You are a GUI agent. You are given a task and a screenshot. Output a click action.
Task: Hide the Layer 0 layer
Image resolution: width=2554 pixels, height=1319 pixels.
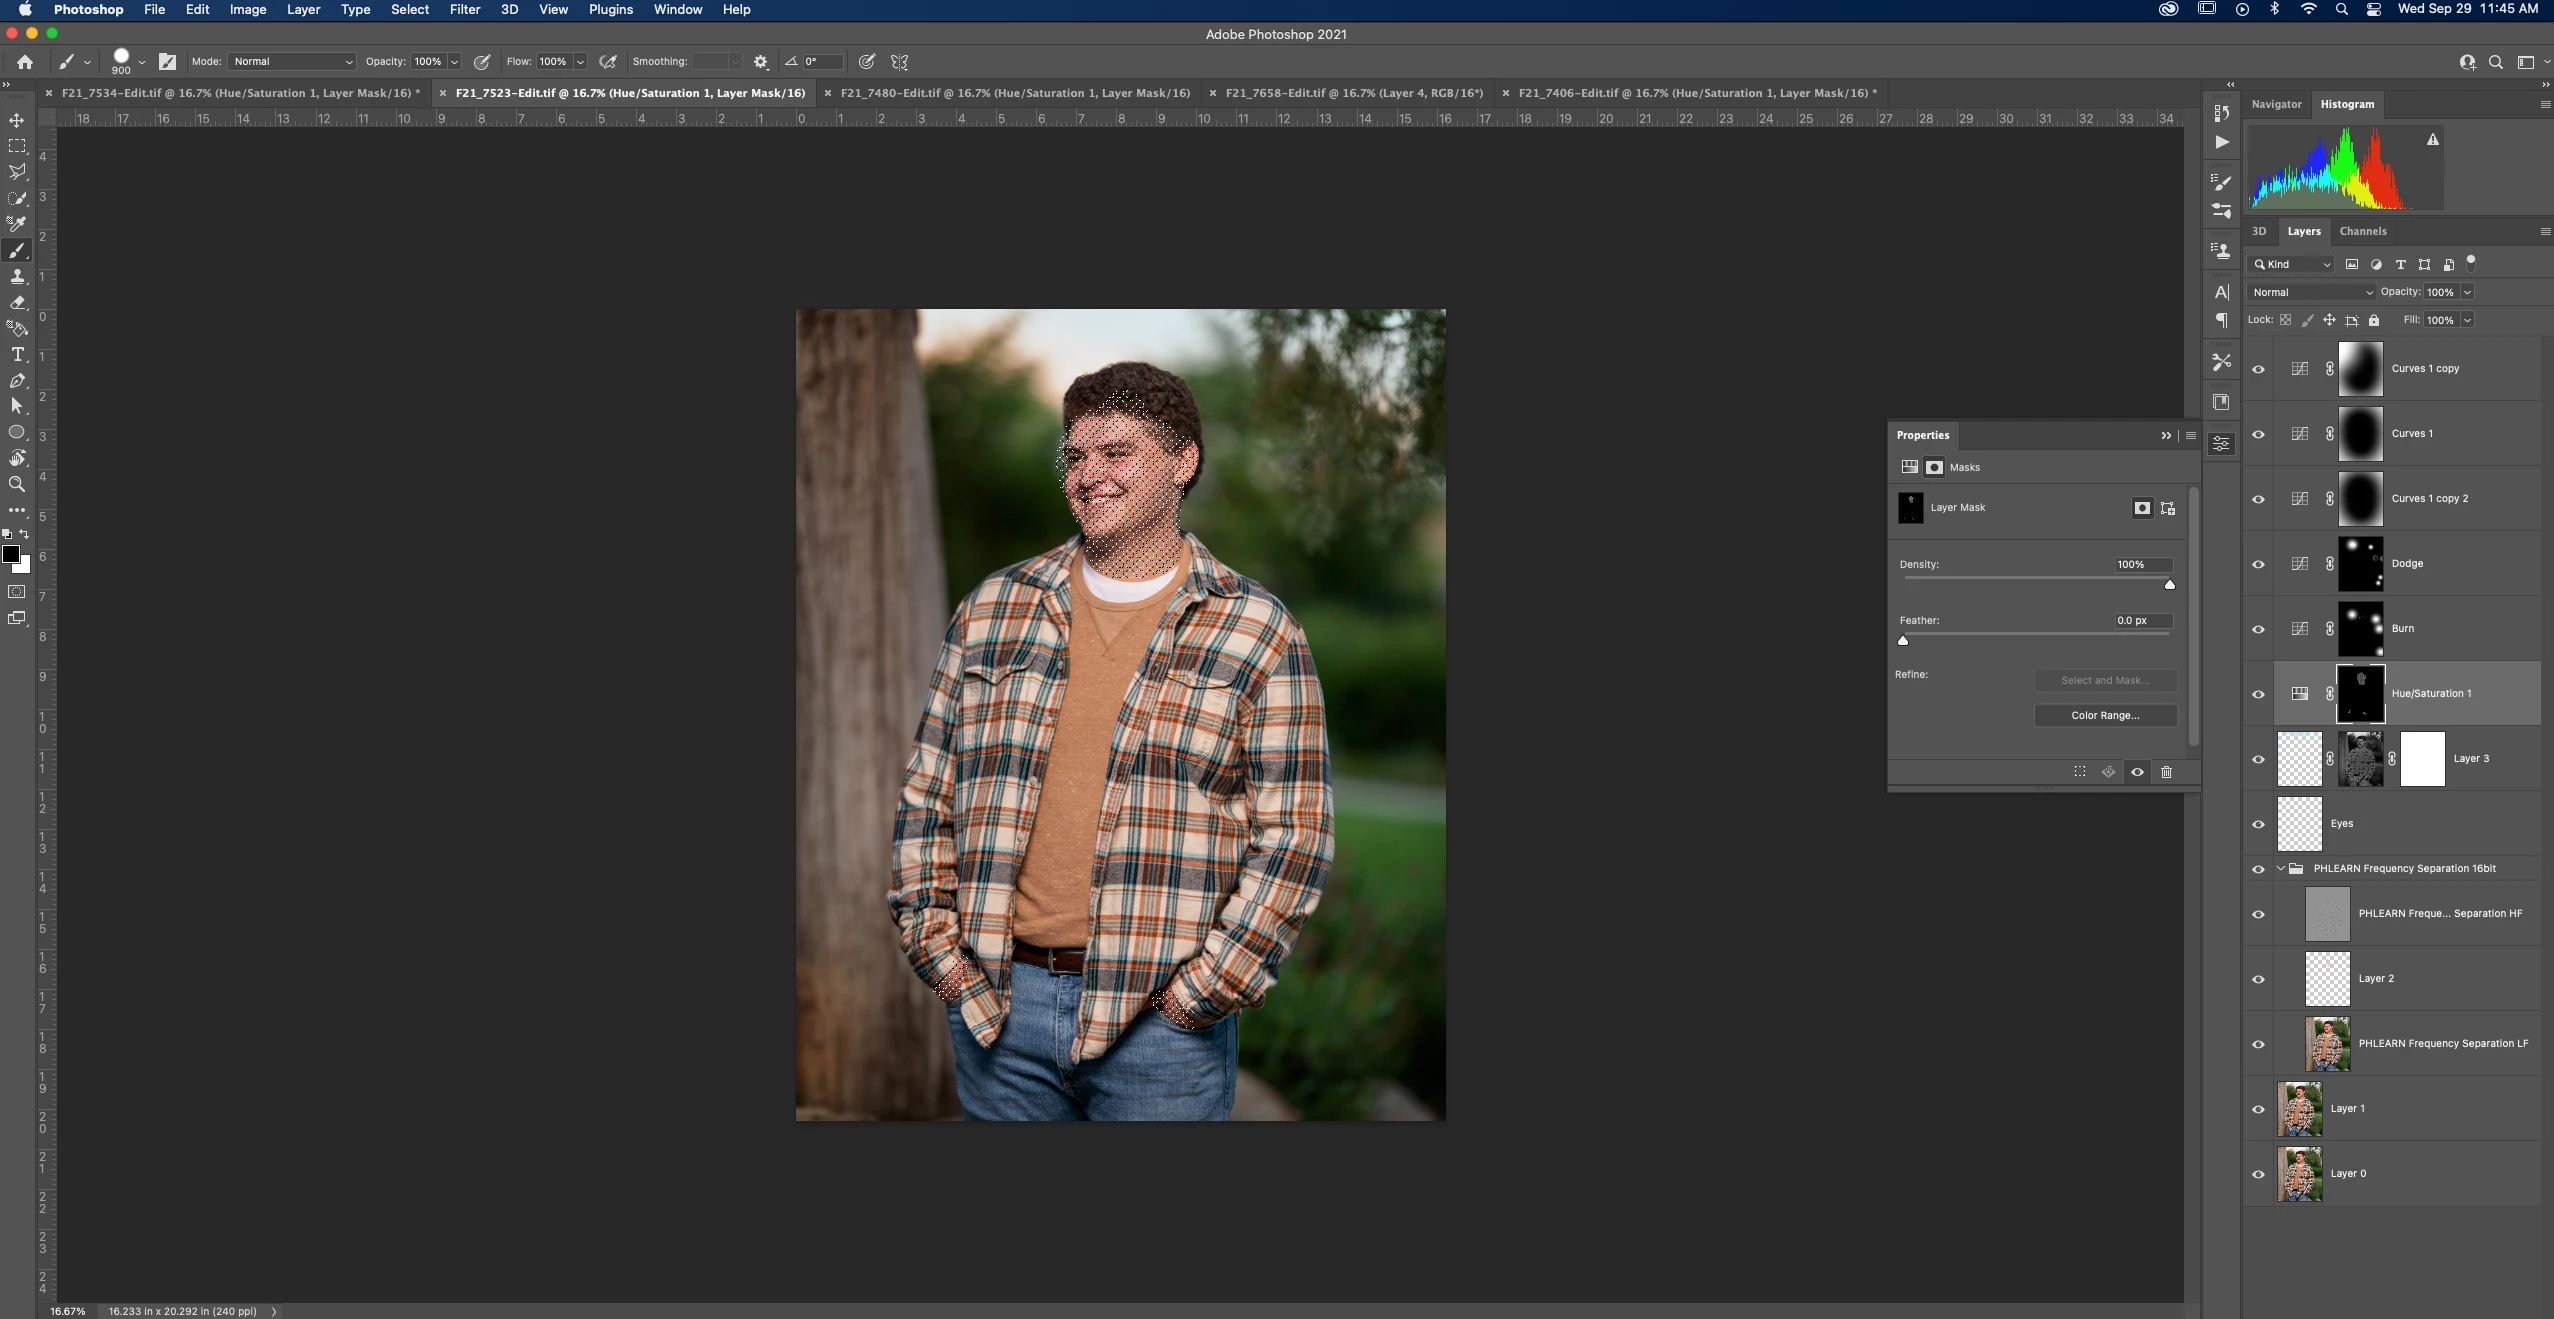[x=2258, y=1174]
